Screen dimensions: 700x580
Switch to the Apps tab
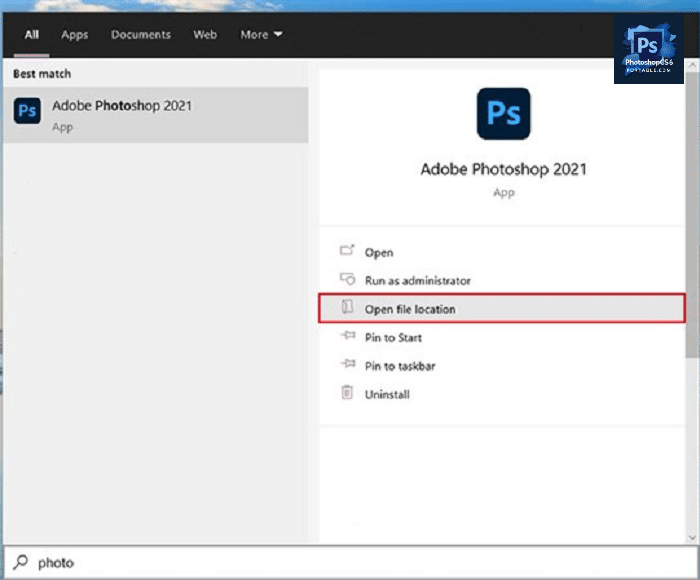(x=75, y=35)
